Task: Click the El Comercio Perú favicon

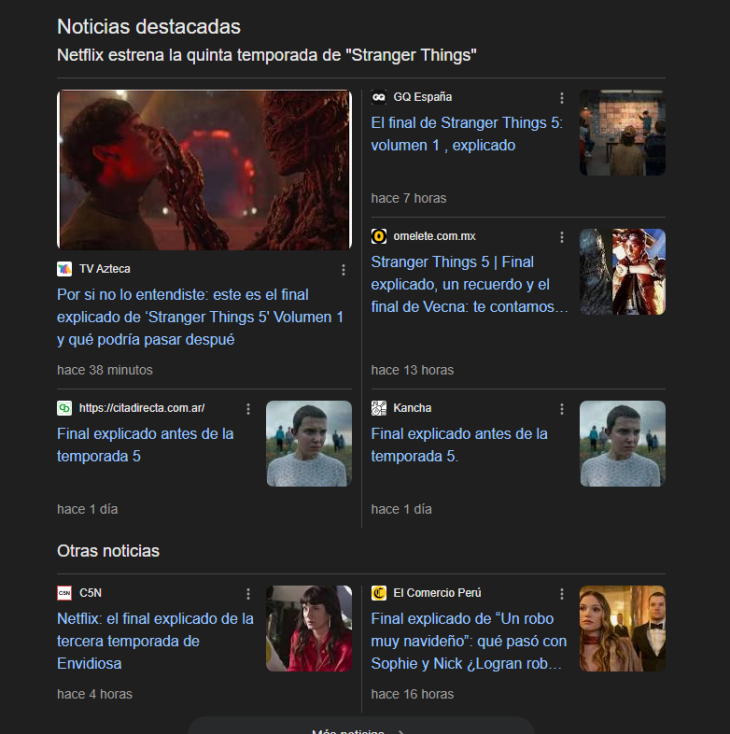Action: 379,593
